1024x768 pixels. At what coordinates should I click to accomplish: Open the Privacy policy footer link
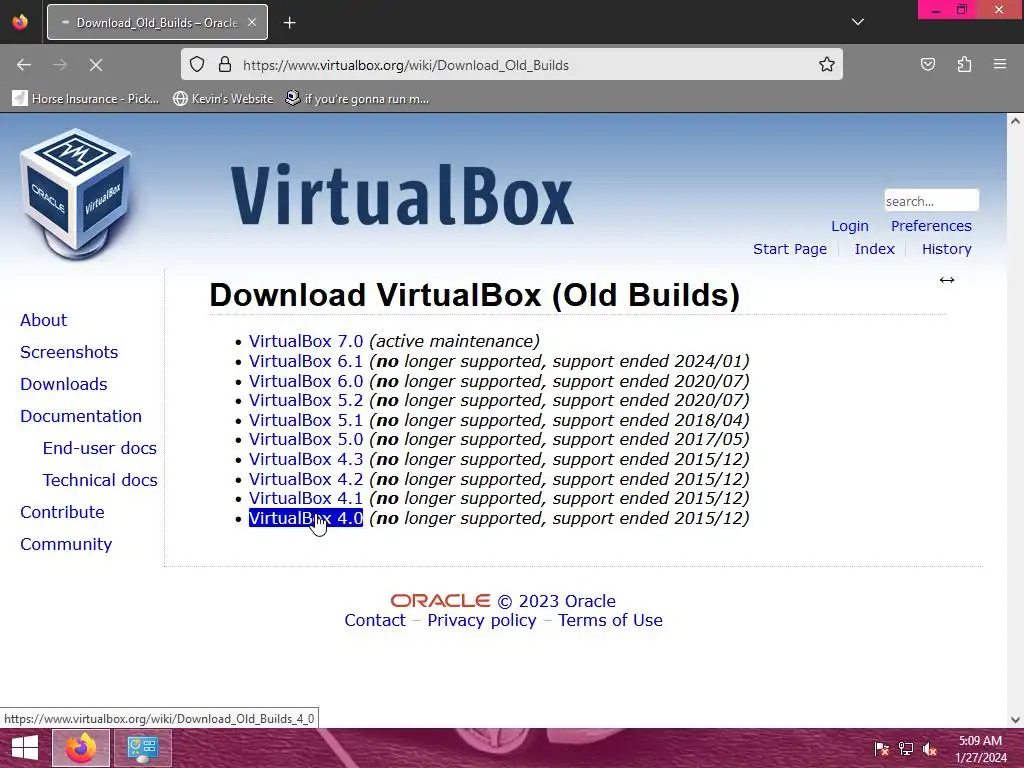(x=482, y=620)
